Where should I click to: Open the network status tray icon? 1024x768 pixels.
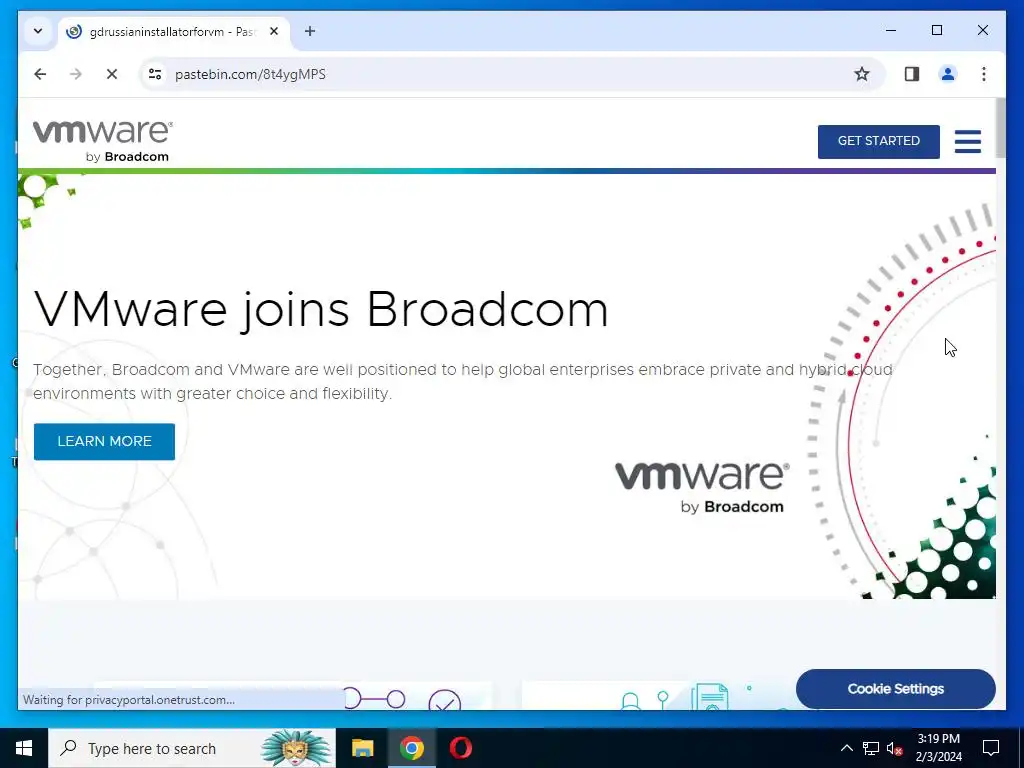pos(871,748)
